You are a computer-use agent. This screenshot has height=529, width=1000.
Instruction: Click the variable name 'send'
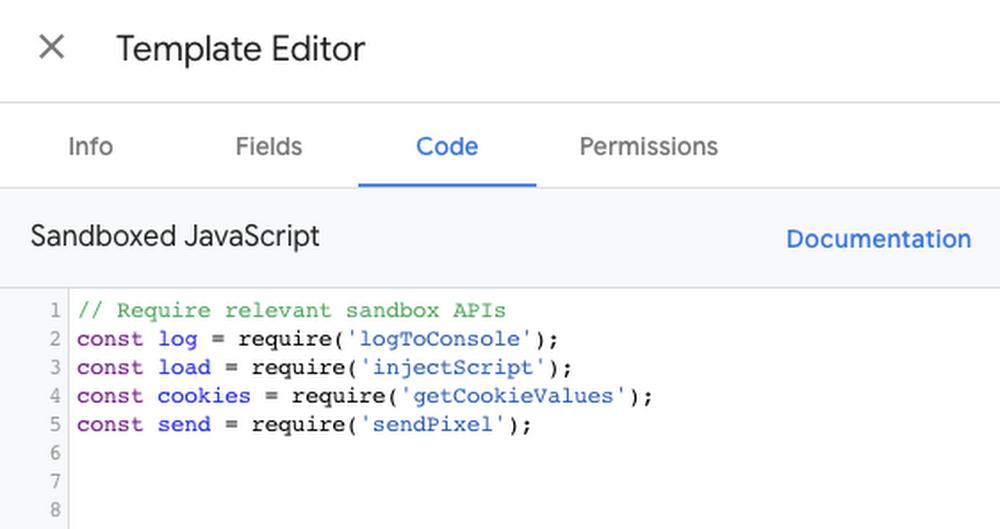184,425
